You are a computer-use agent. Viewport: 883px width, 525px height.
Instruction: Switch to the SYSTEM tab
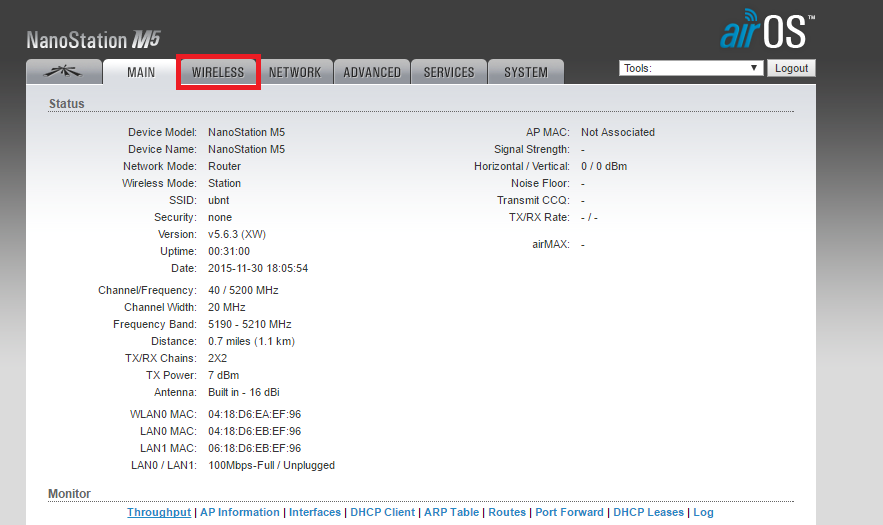pyautogui.click(x=526, y=72)
